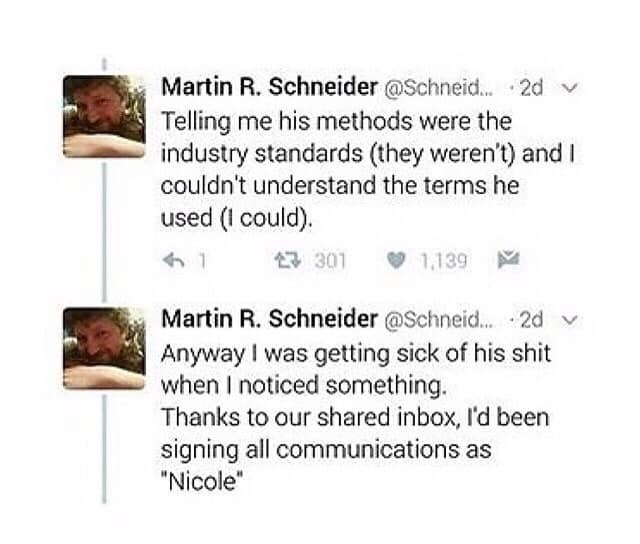Open the chevron menu on the "Nicole" tweet
The width and height of the screenshot is (640, 544).
(x=569, y=319)
